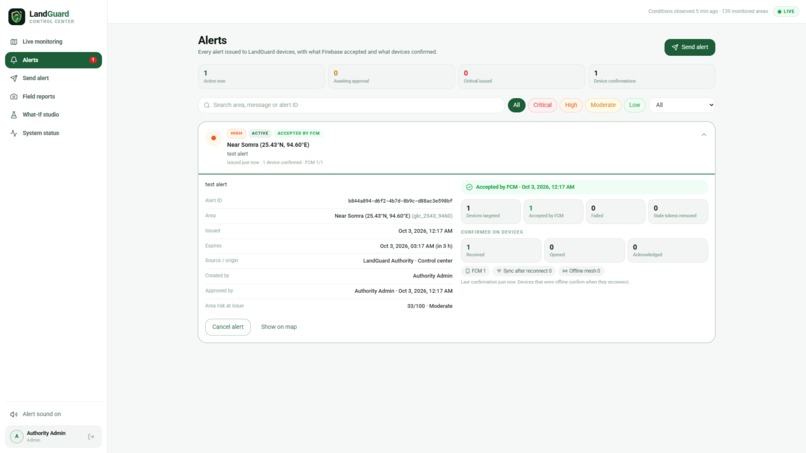
Task: Select the Send alert paper-plane sidebar icon
Action: pyautogui.click(x=14, y=78)
